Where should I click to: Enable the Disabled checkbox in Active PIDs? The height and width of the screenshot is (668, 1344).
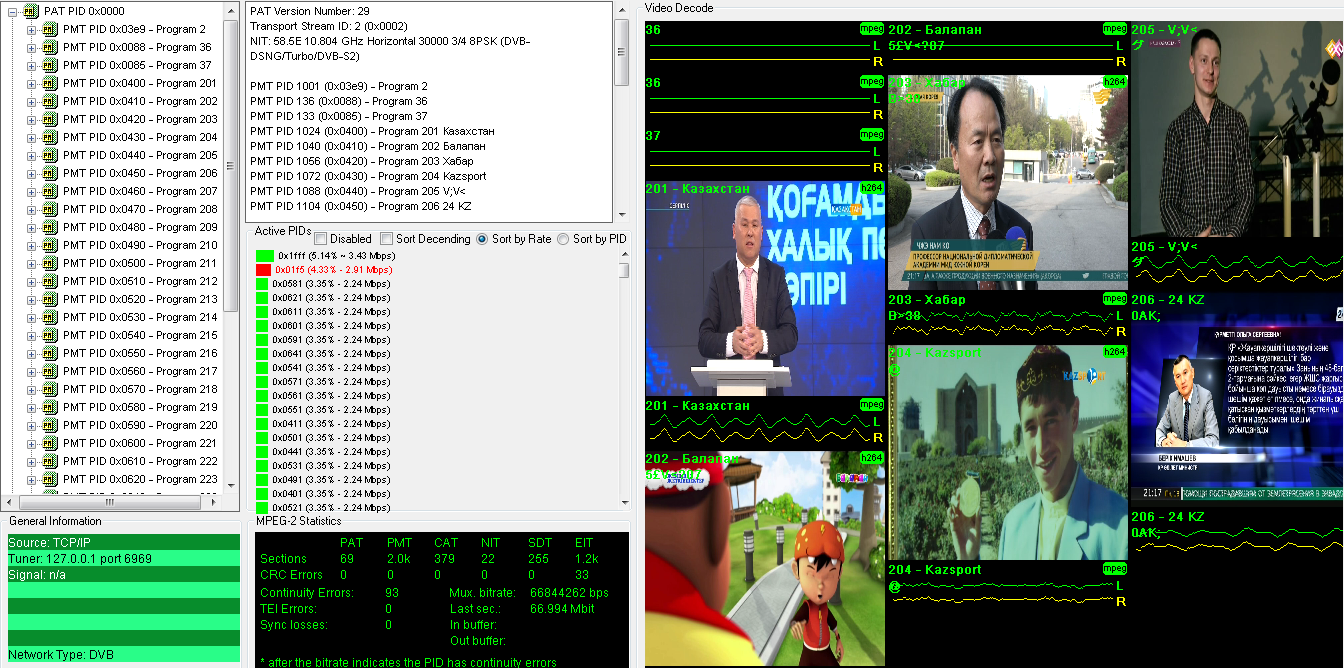coord(321,239)
